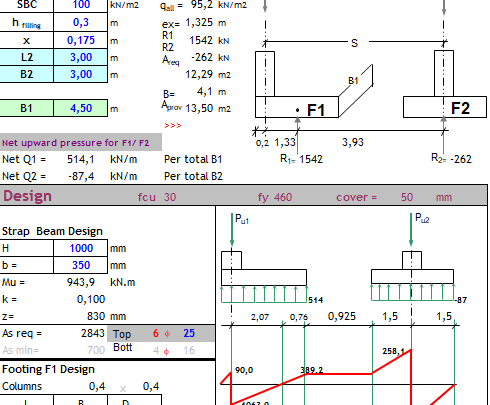Select the fcu value 30

pyautogui.click(x=170, y=197)
